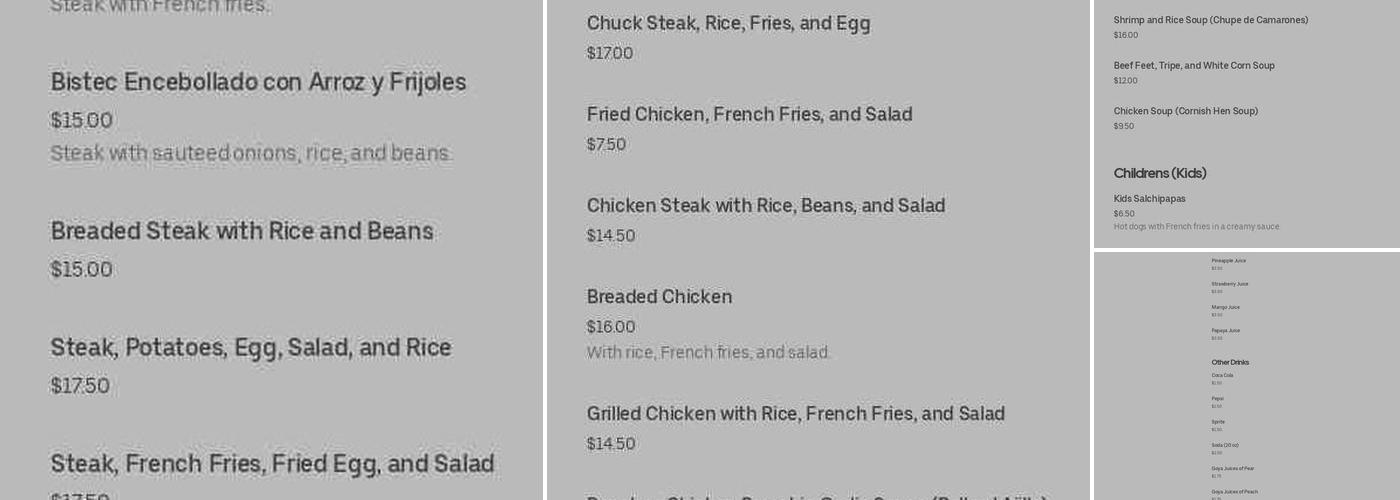
Task: Choose Beef Feet, Tripe, and White Corn Soup
Action: coord(1193,66)
